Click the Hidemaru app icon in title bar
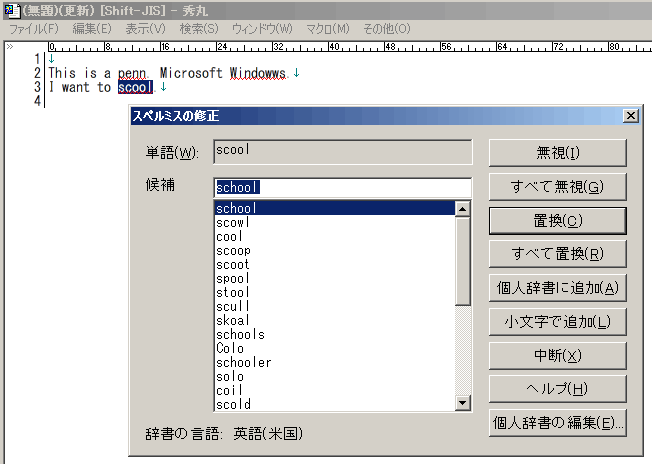This screenshot has height=464, width=652. tap(9, 9)
